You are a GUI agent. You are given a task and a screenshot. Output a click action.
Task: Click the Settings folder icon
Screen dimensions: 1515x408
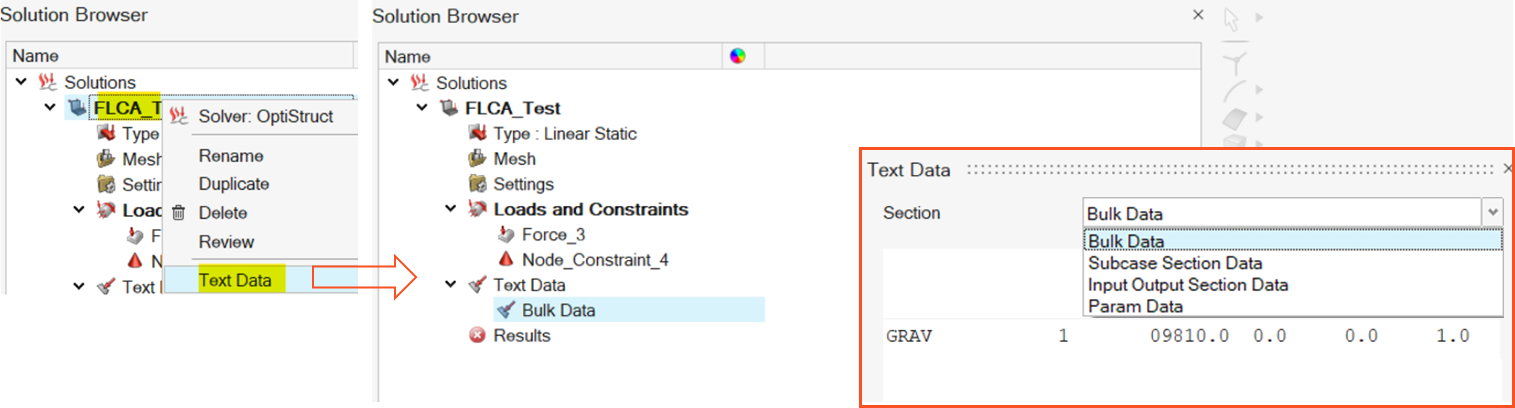coord(477,184)
